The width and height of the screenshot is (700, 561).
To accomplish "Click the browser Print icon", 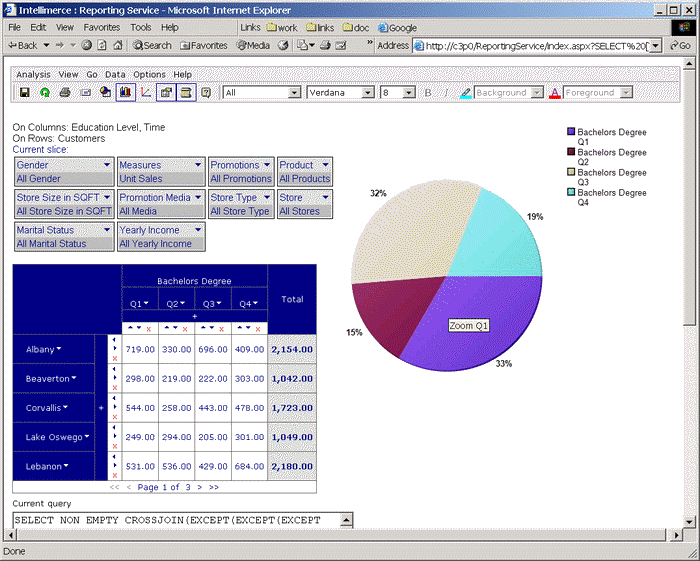I will click(x=325, y=45).
